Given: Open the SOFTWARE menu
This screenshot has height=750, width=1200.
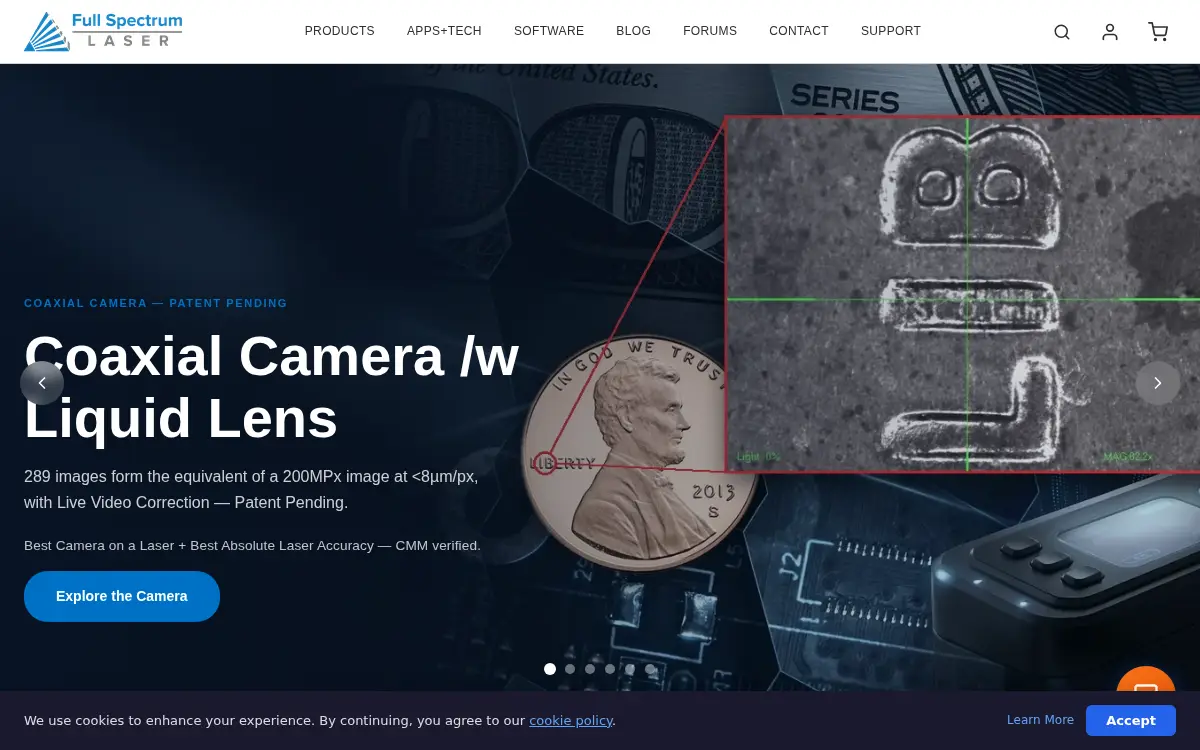Looking at the screenshot, I should click(549, 31).
